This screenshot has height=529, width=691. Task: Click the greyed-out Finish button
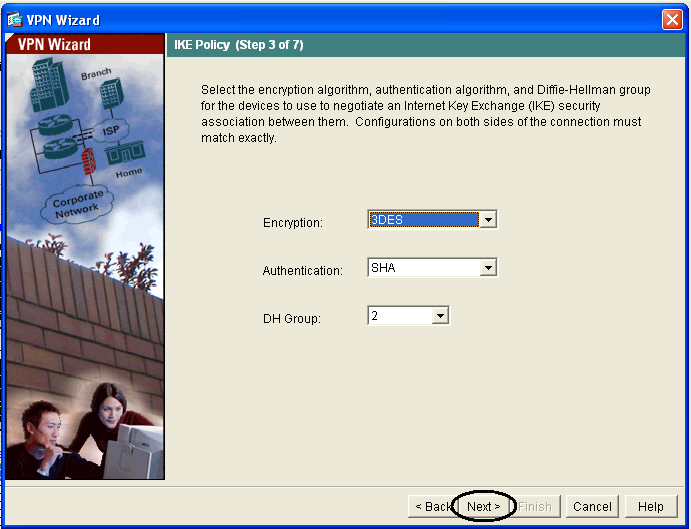point(535,507)
